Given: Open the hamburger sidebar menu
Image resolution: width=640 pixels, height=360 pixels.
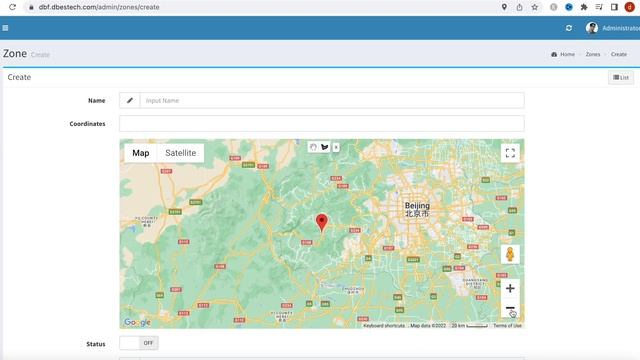Looking at the screenshot, I should coord(5,28).
